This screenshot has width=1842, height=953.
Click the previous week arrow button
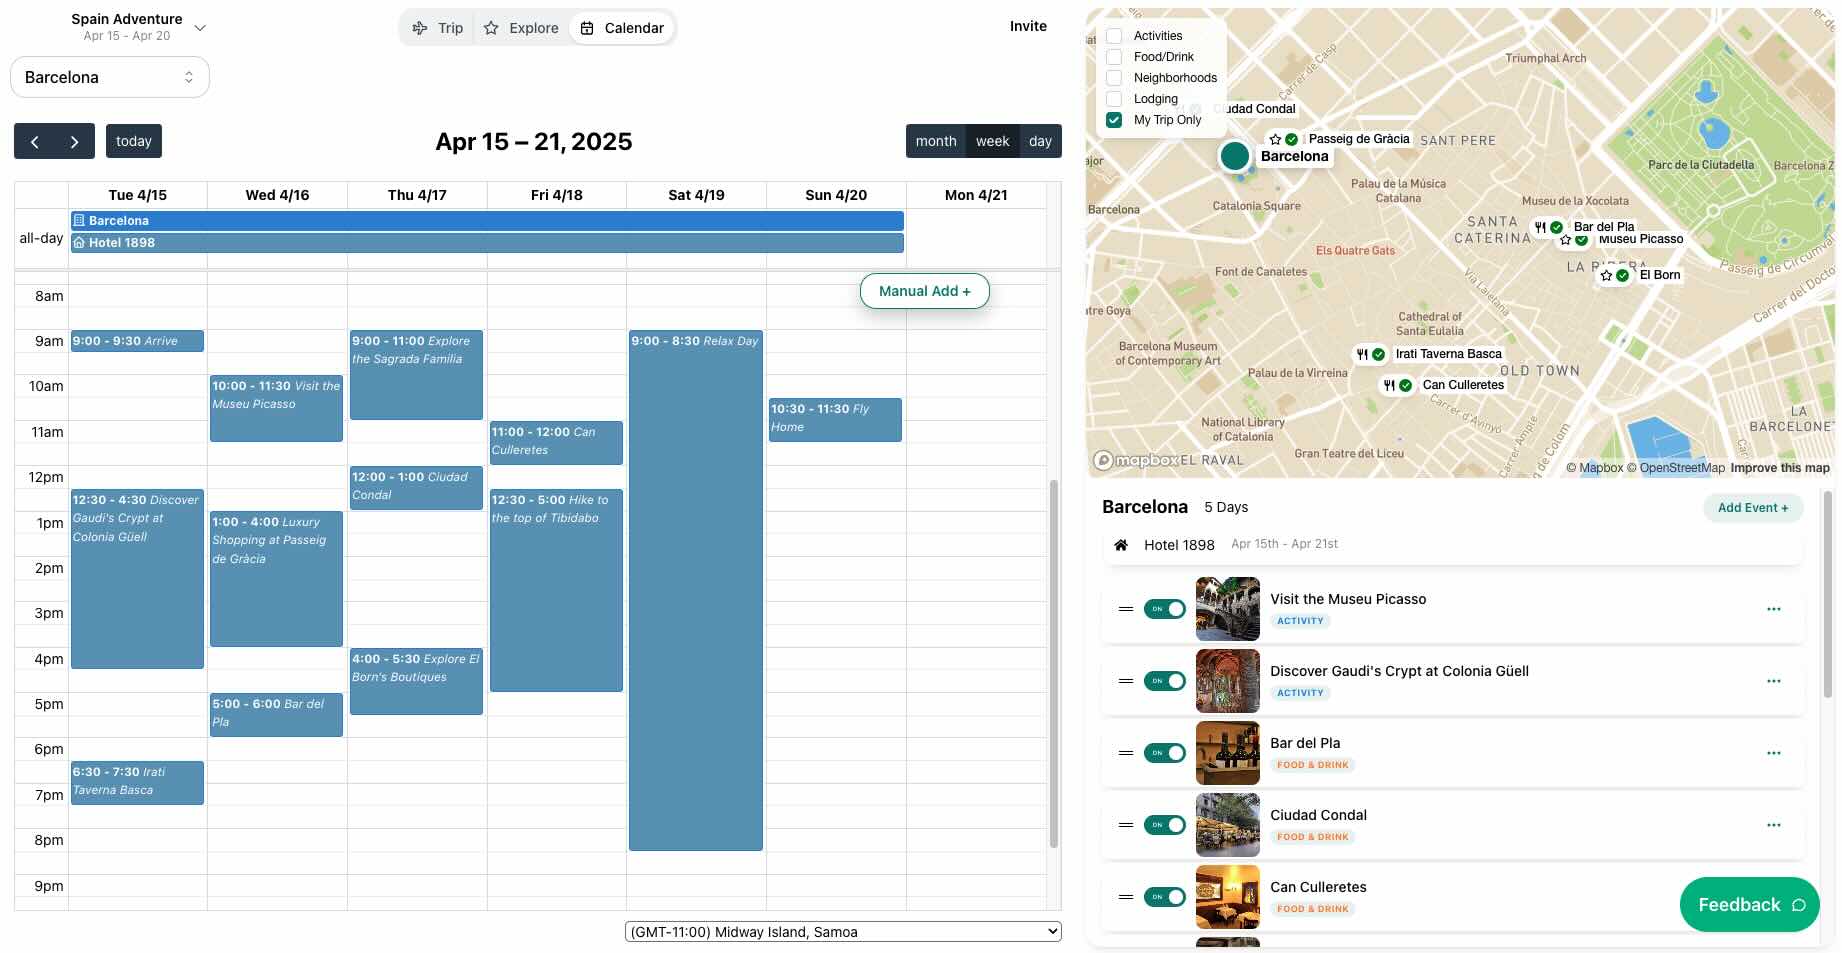[35, 142]
